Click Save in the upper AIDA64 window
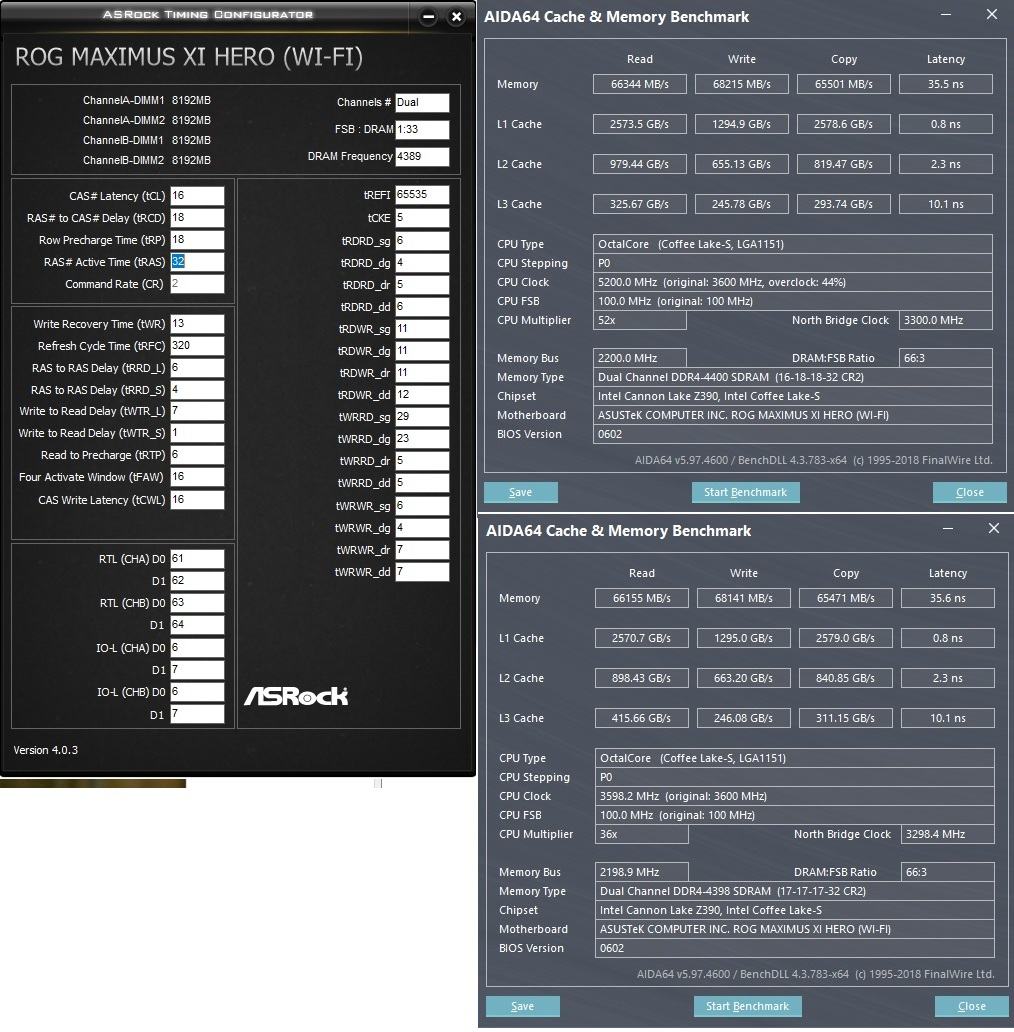Screen dimensions: 1014x1032 [x=520, y=492]
